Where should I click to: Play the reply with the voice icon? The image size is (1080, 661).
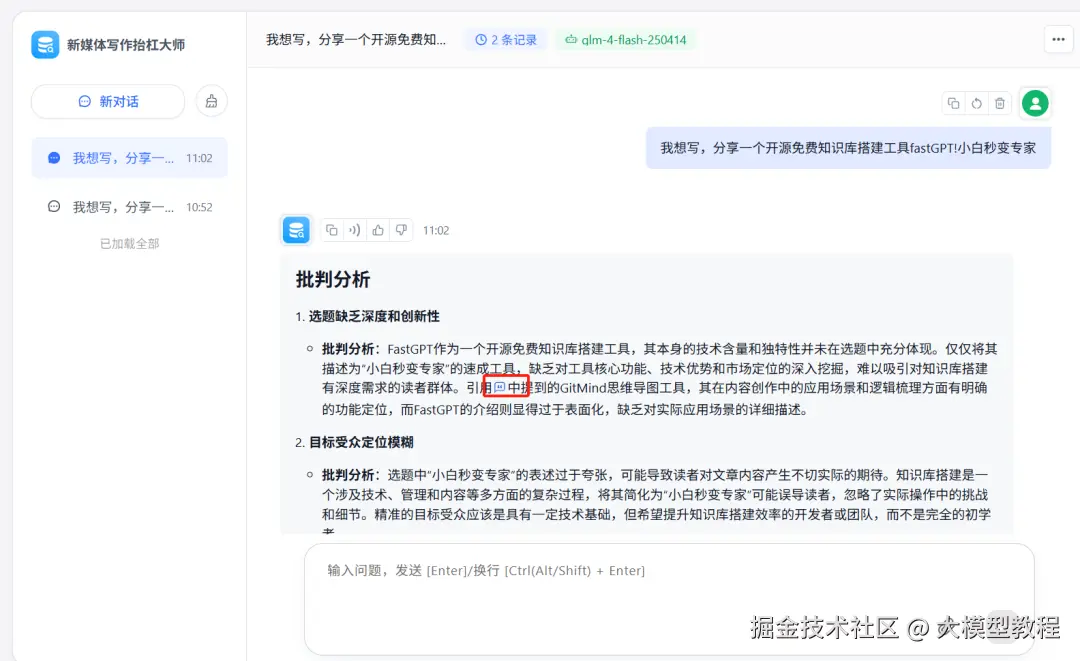click(355, 230)
